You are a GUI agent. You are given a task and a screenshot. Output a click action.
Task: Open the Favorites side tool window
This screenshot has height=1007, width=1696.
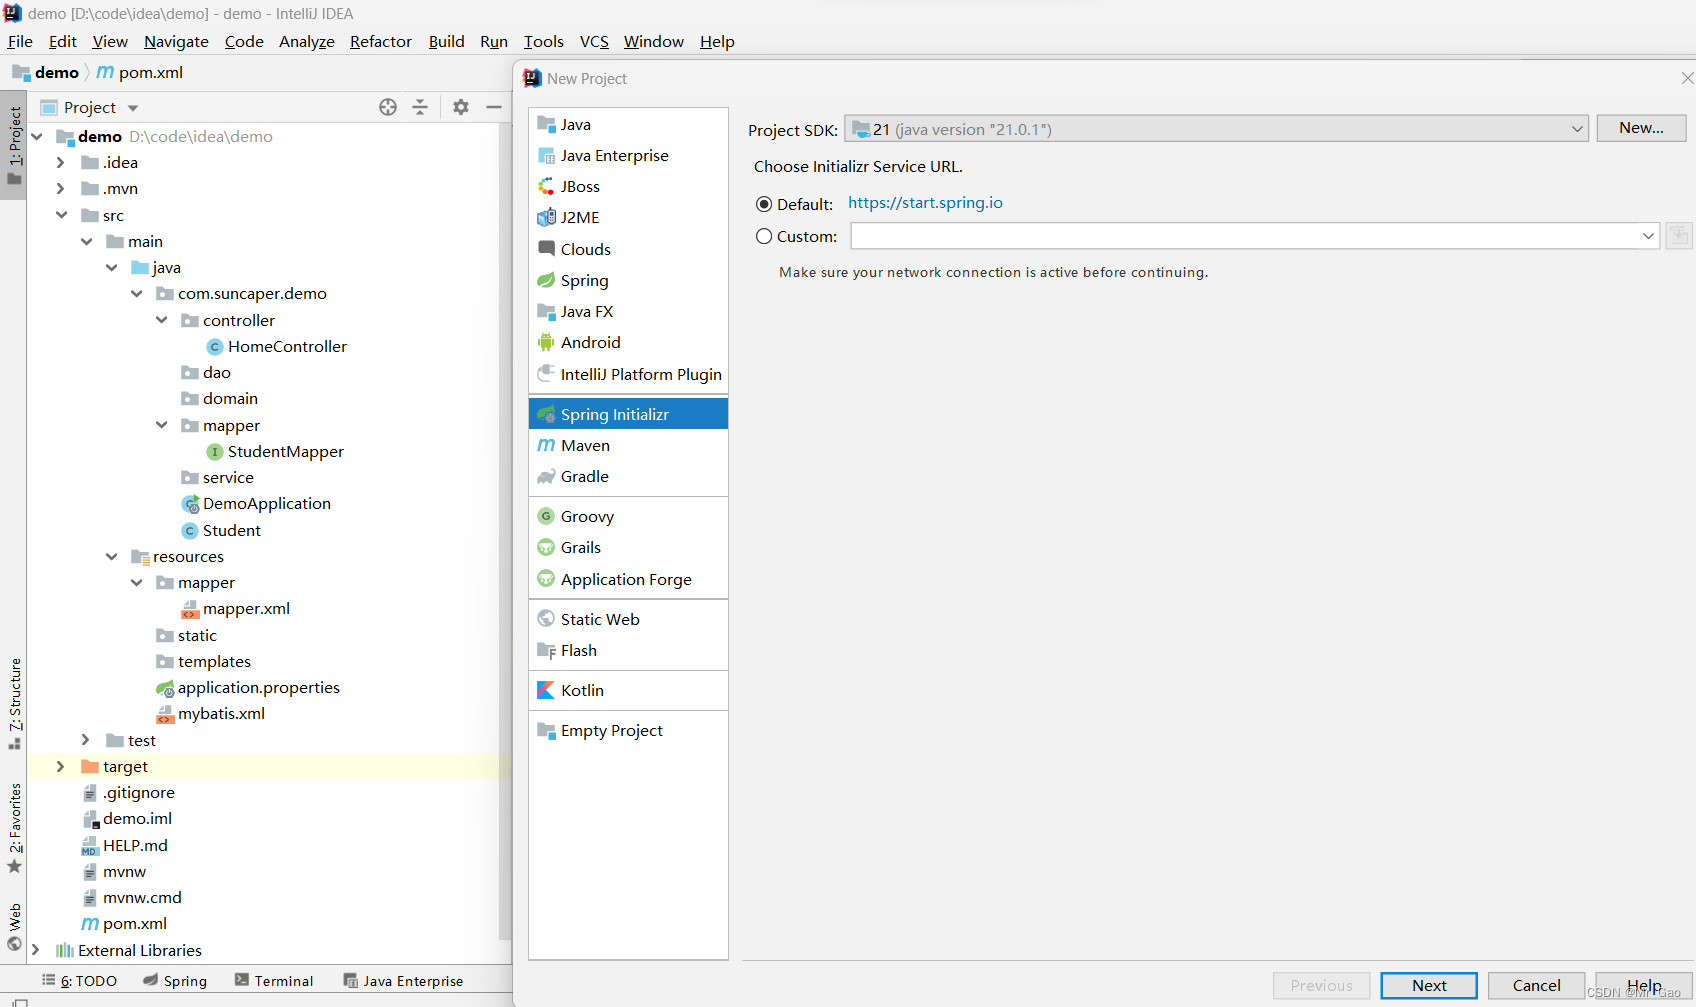(x=14, y=827)
